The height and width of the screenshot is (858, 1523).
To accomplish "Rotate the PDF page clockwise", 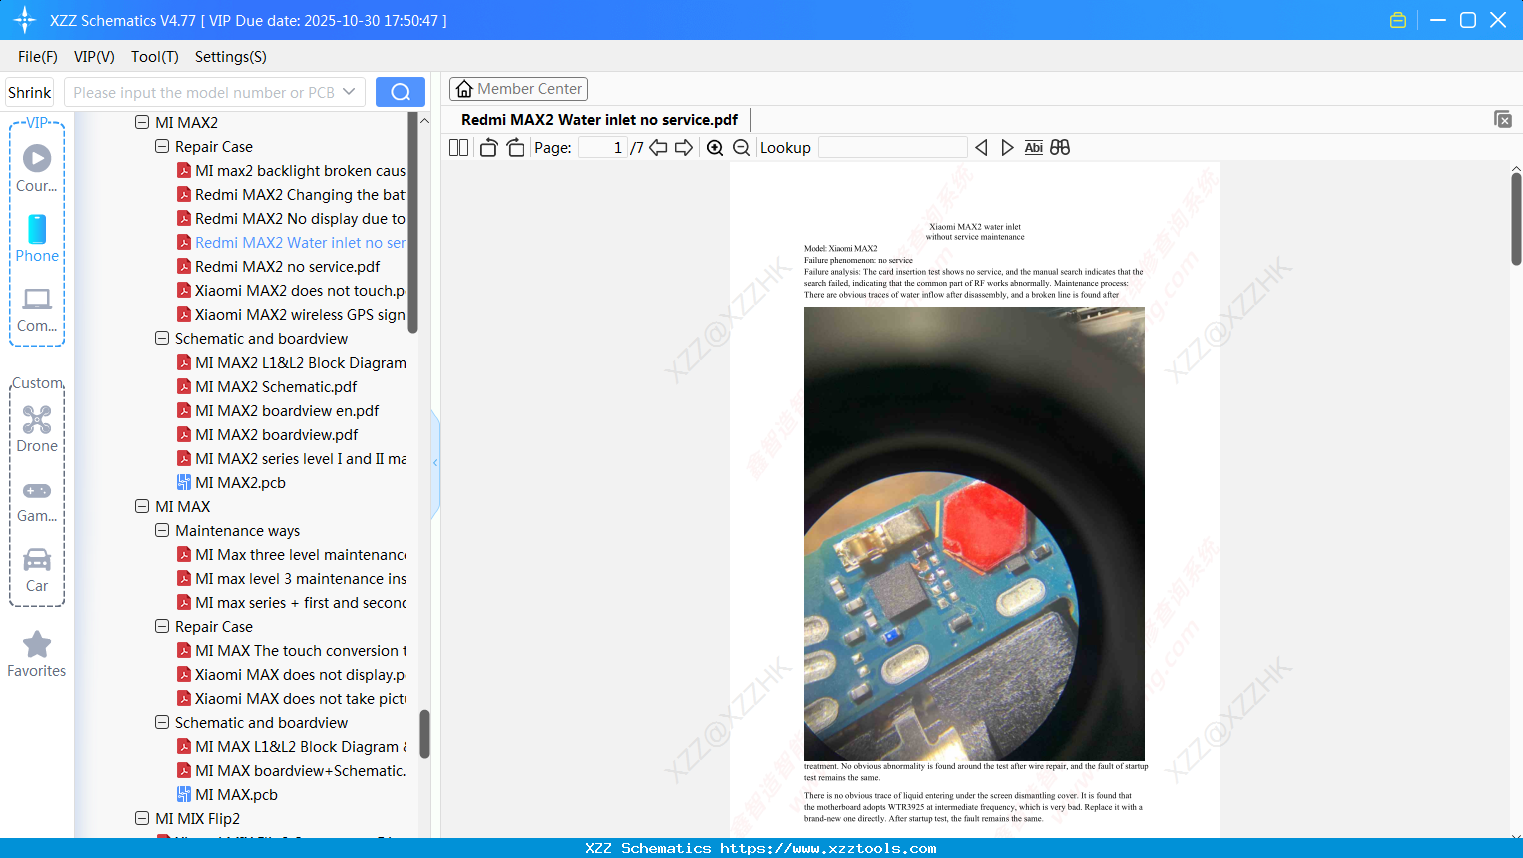I will (514, 146).
